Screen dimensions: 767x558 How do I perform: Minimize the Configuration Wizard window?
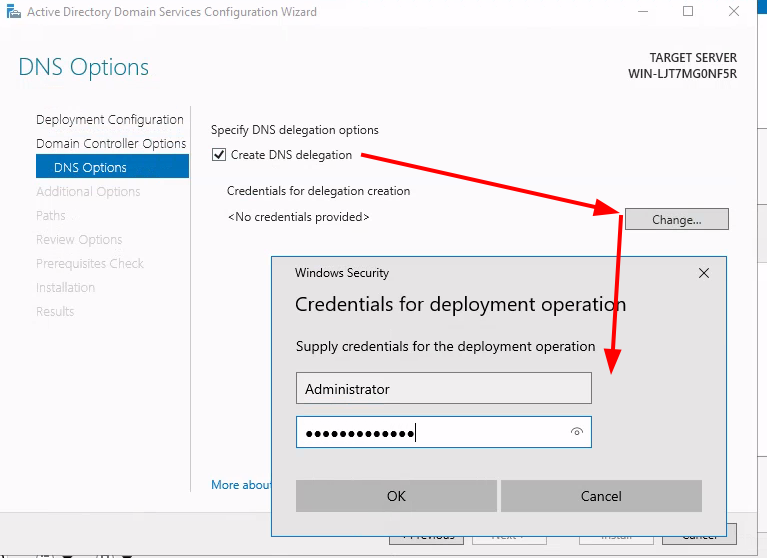(643, 11)
